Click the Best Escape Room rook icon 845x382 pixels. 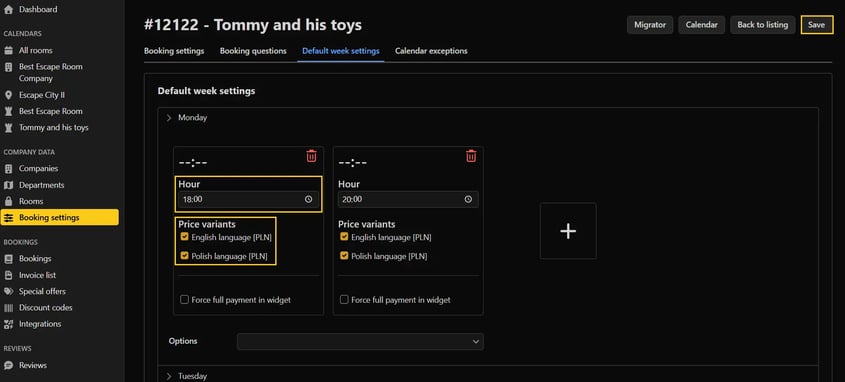[x=9, y=112]
